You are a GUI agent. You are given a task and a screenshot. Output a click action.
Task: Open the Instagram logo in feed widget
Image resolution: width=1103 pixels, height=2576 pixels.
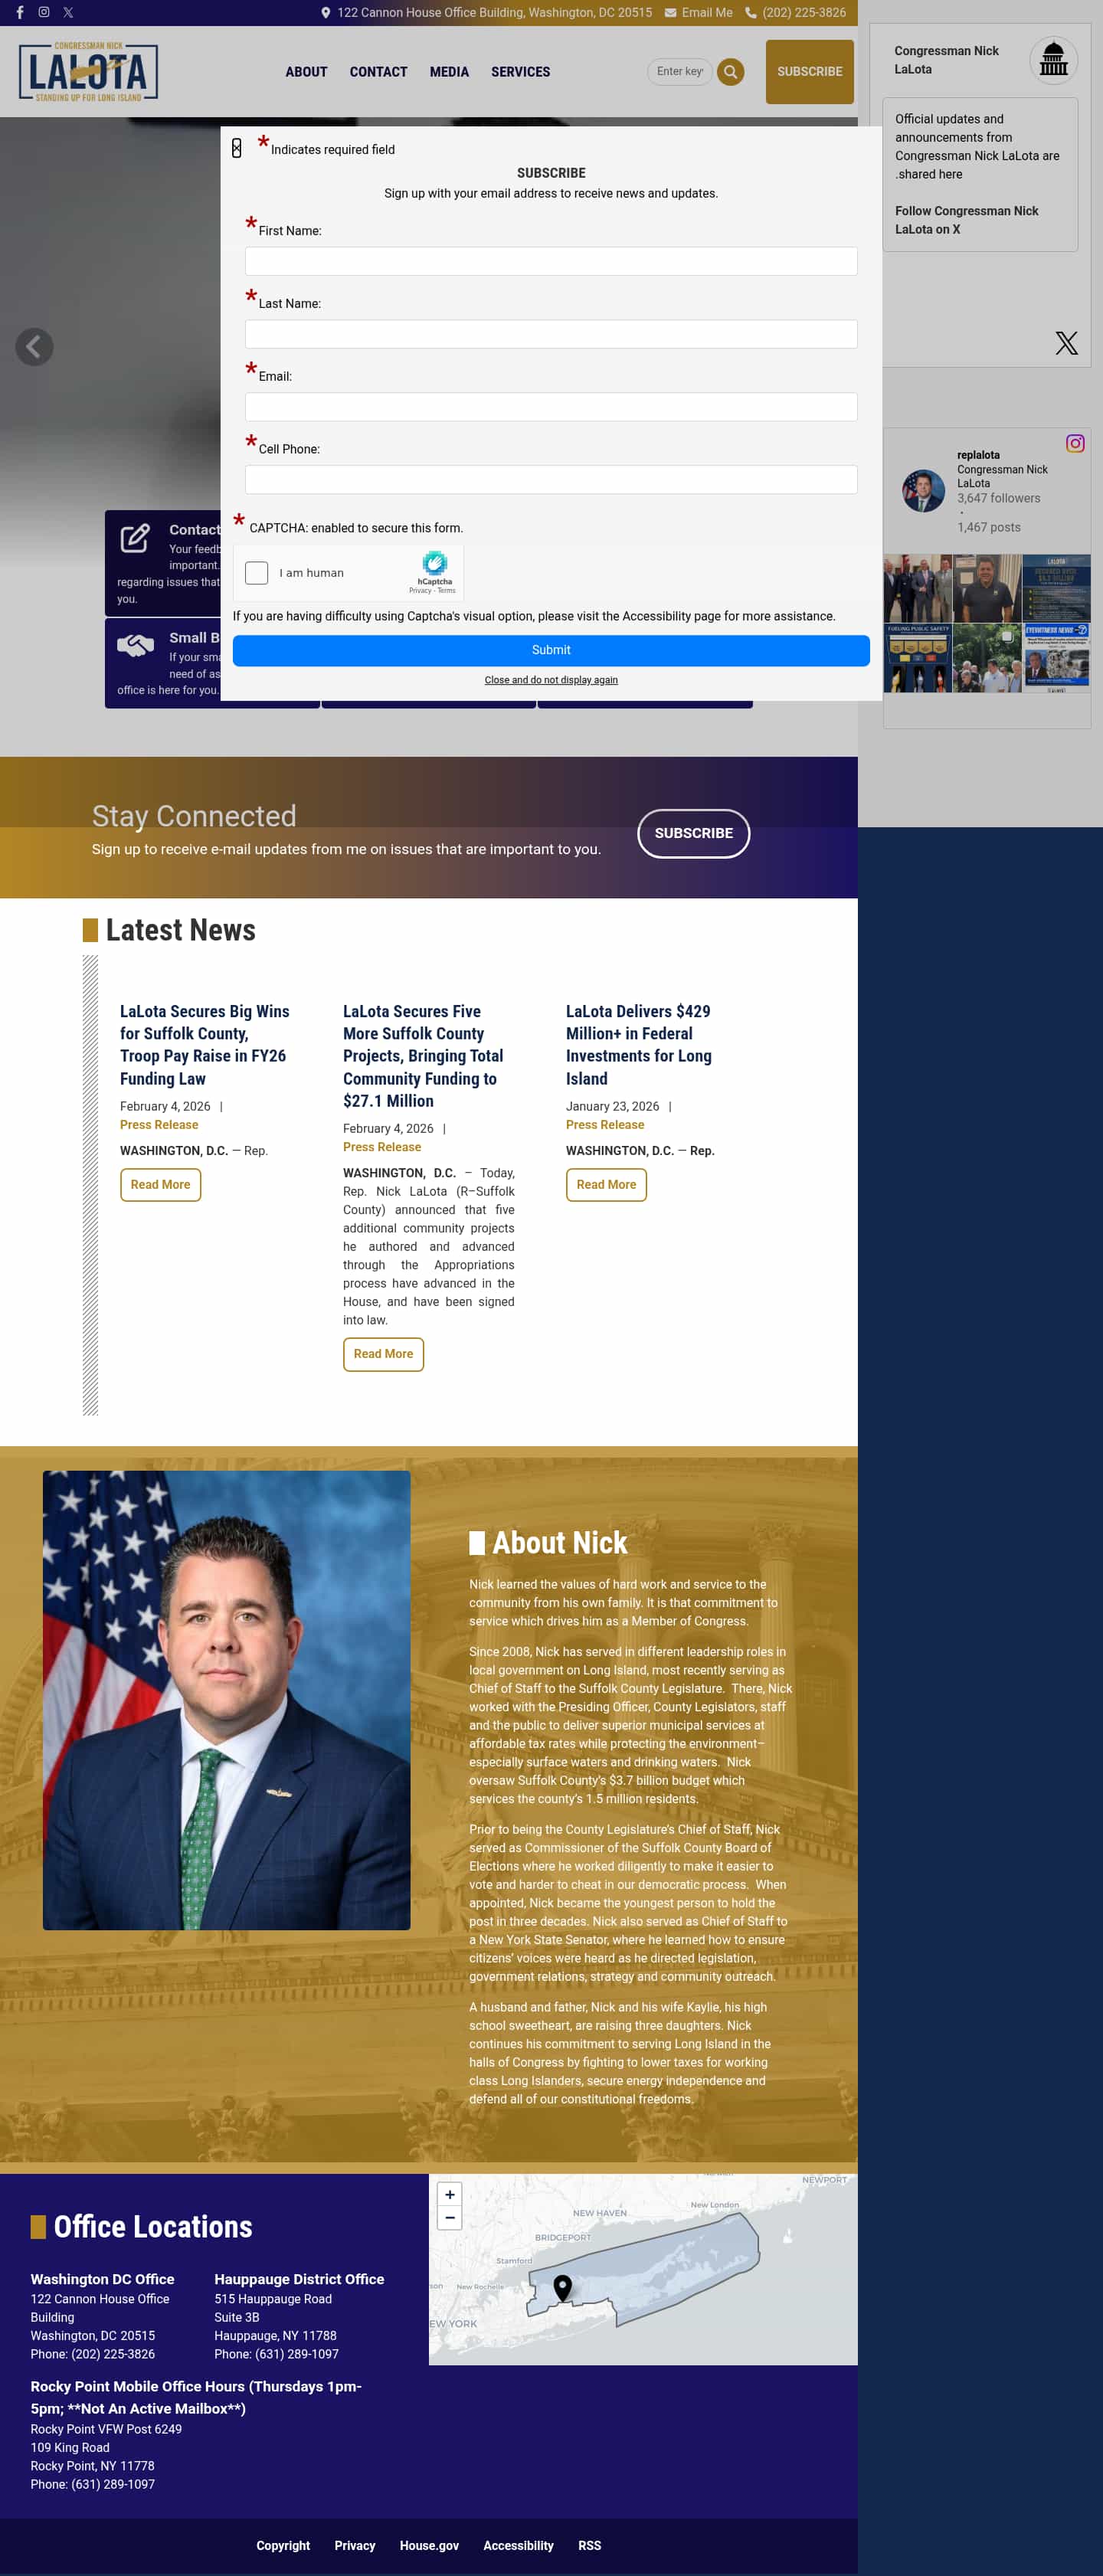coord(1075,443)
